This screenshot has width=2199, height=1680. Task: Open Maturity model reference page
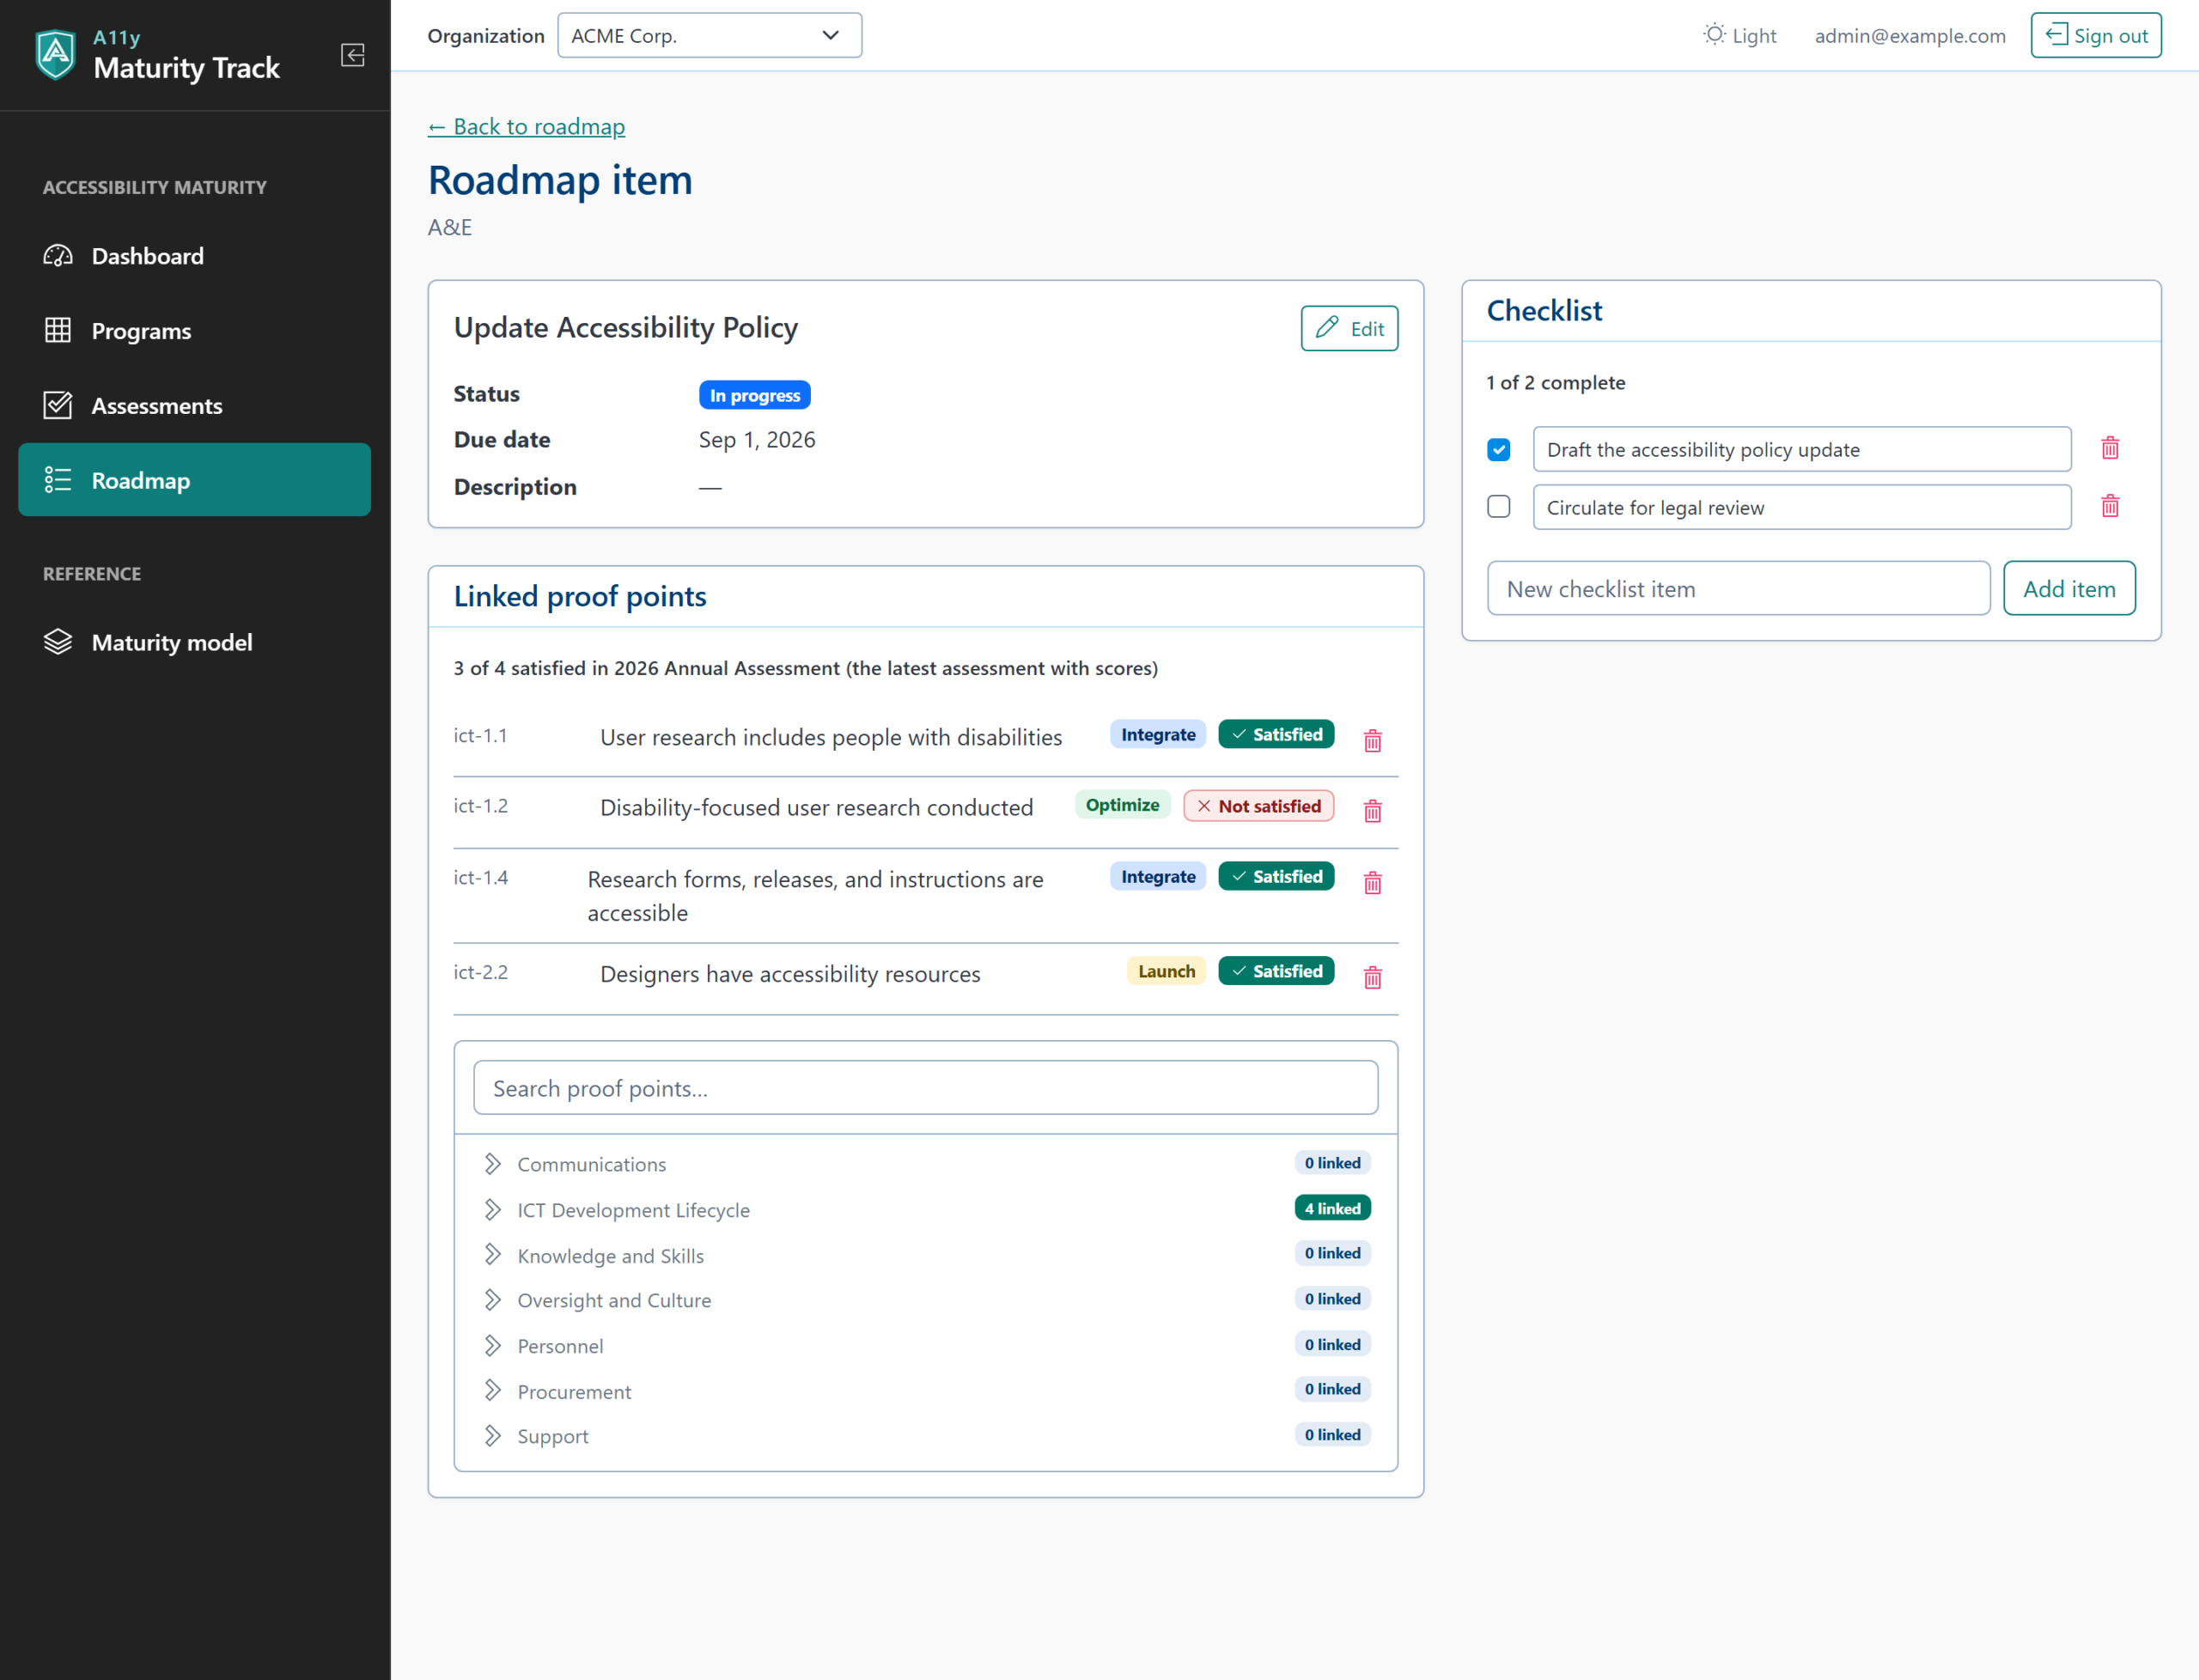(194, 642)
